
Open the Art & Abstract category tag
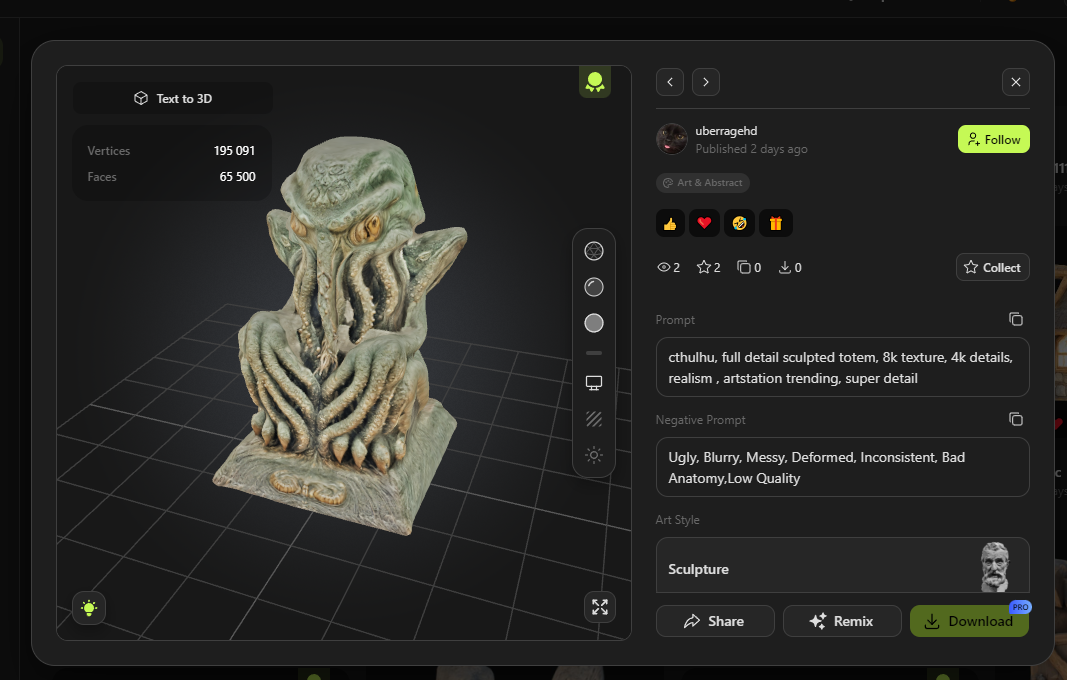click(703, 183)
